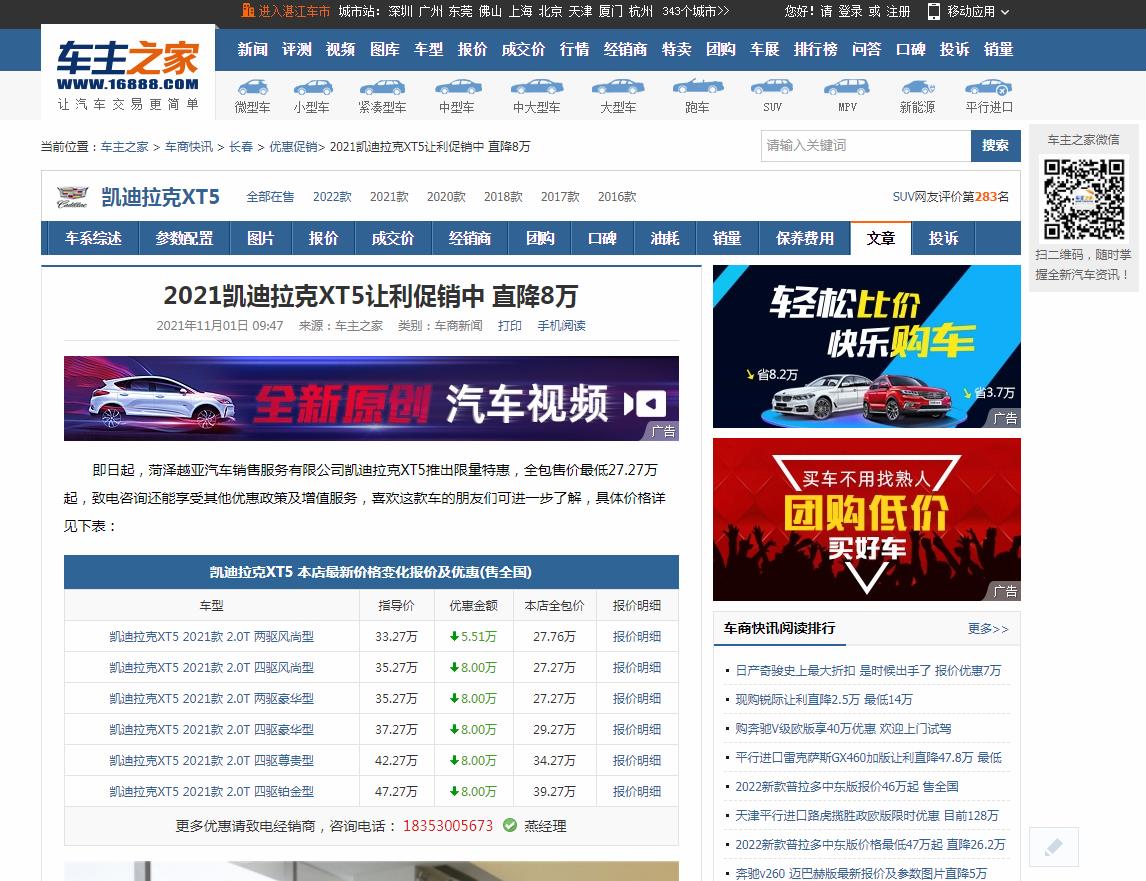
Task: Expand the 343个城市 city list
Action: (696, 11)
